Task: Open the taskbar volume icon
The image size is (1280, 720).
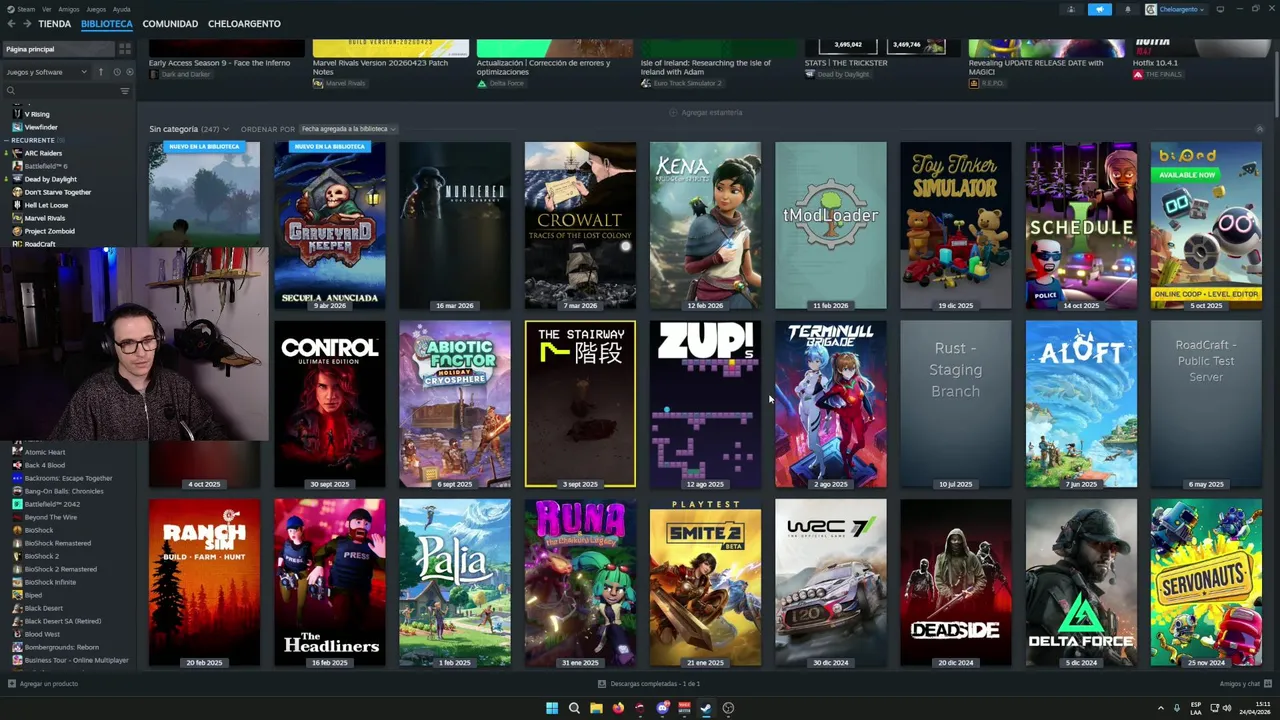Action: (1226, 708)
